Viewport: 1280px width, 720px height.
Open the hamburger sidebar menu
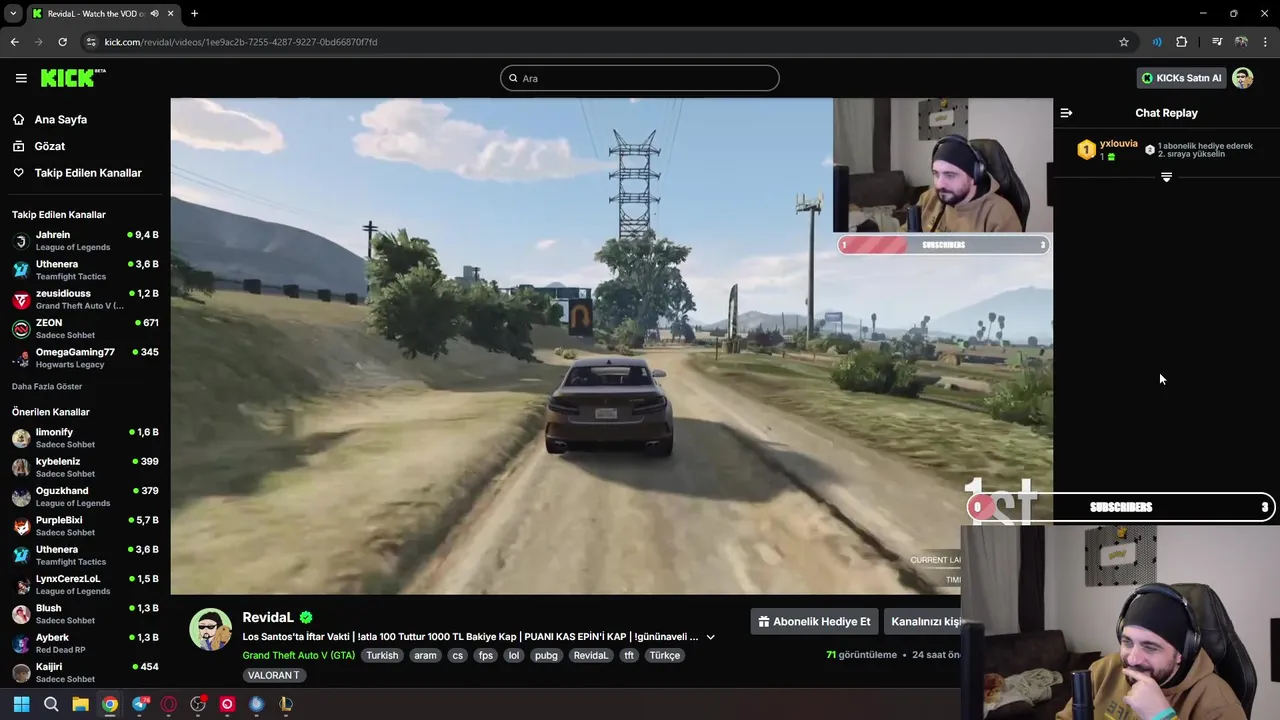point(21,78)
